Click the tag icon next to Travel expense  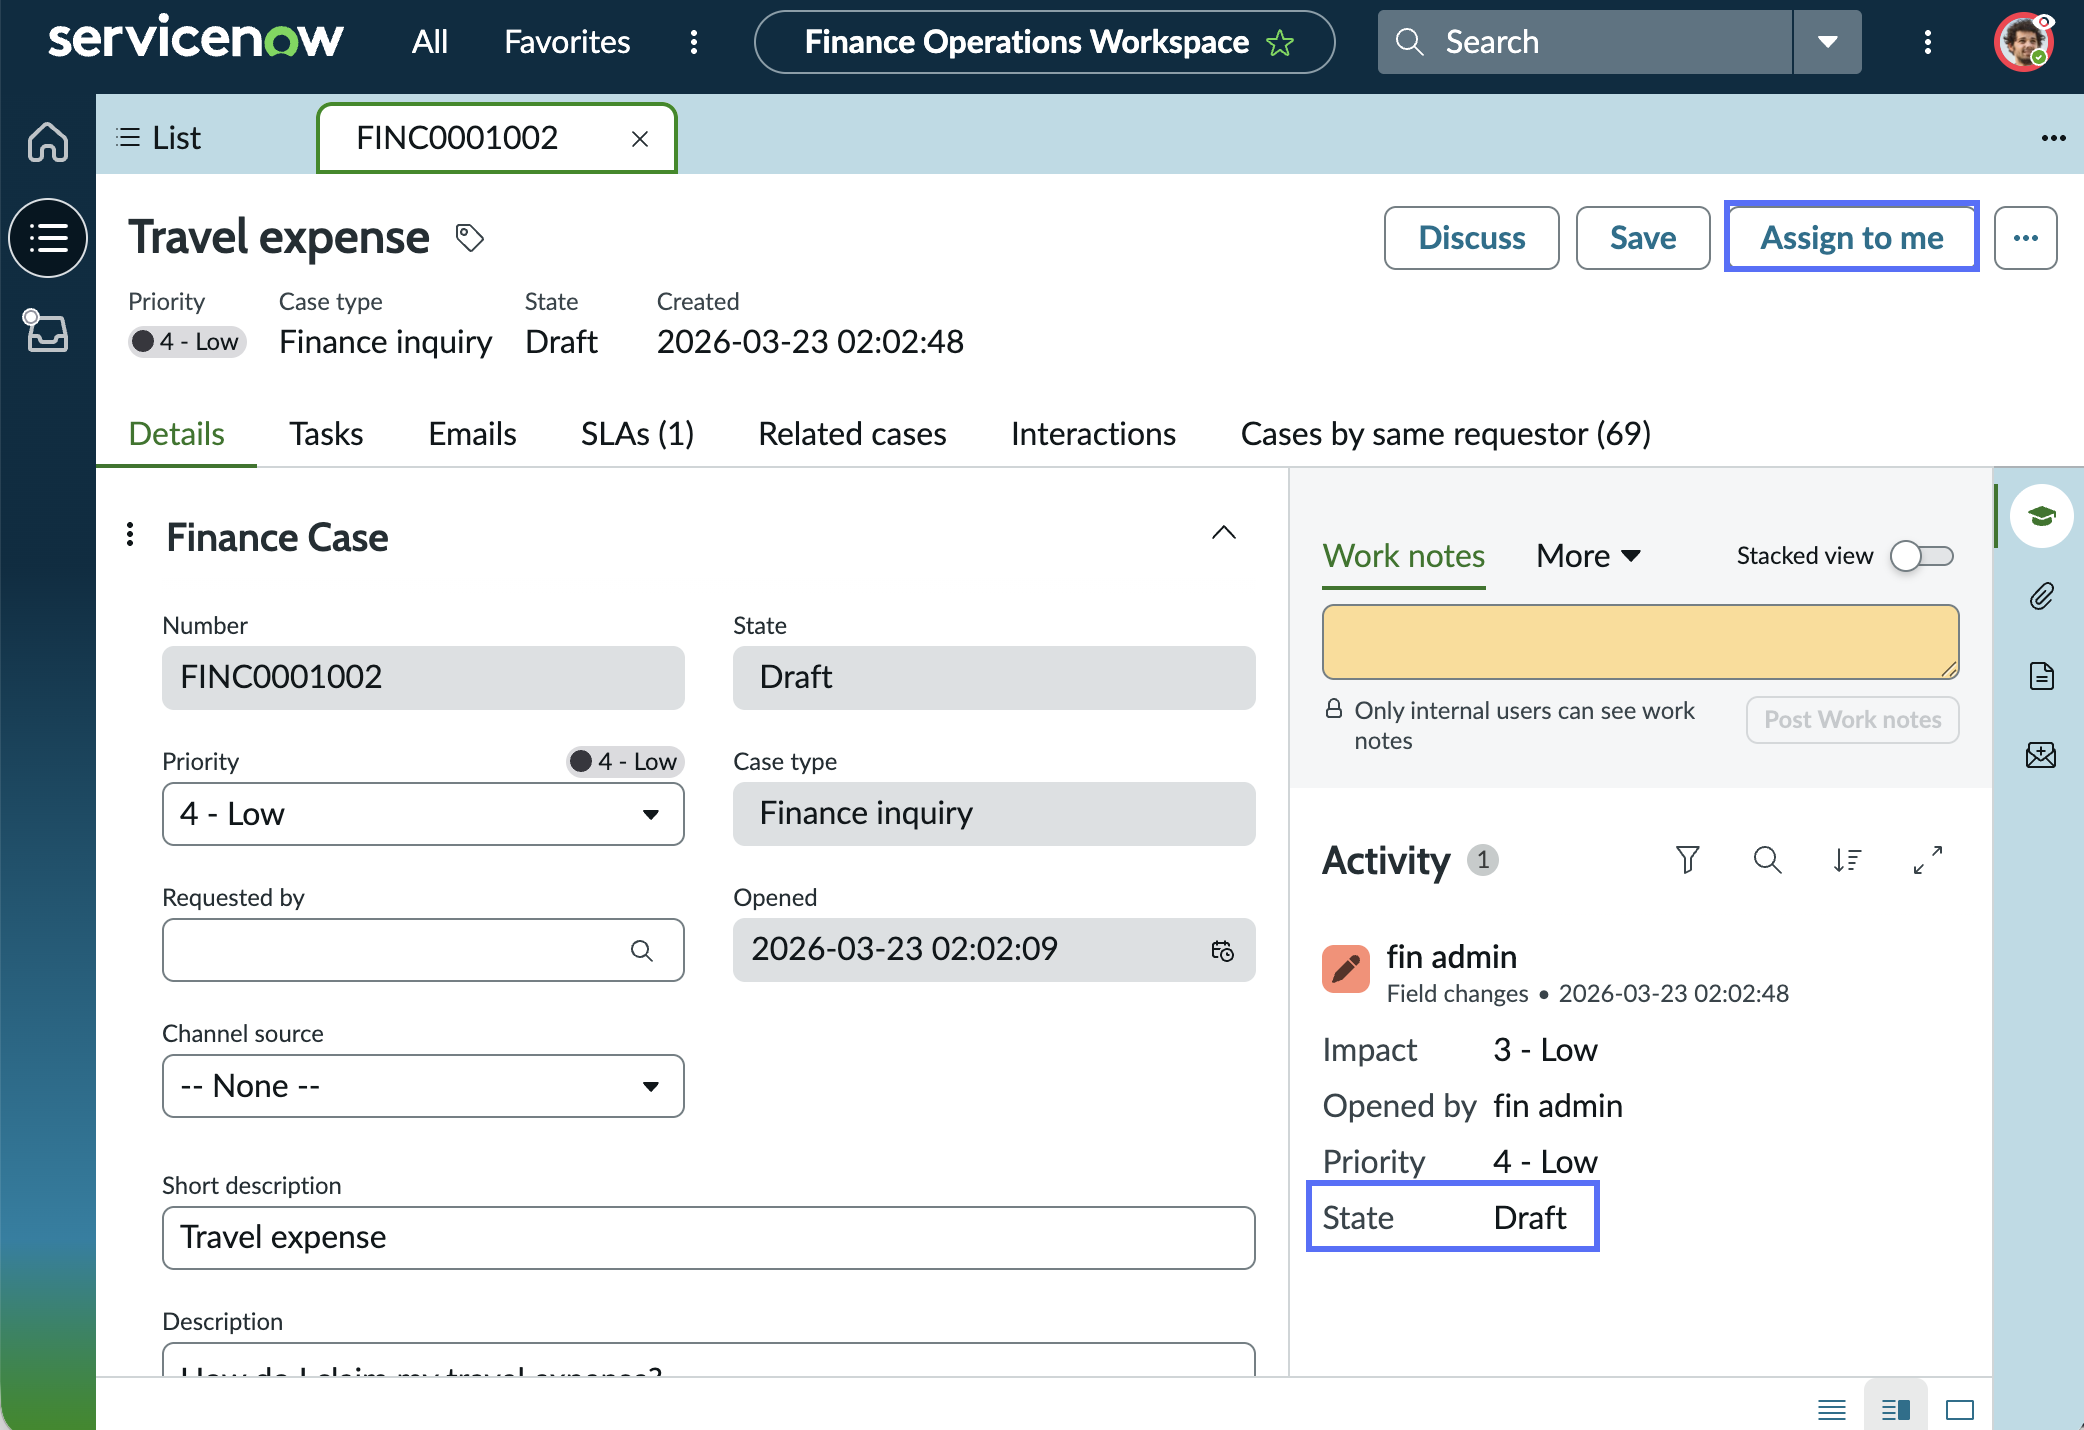470,238
